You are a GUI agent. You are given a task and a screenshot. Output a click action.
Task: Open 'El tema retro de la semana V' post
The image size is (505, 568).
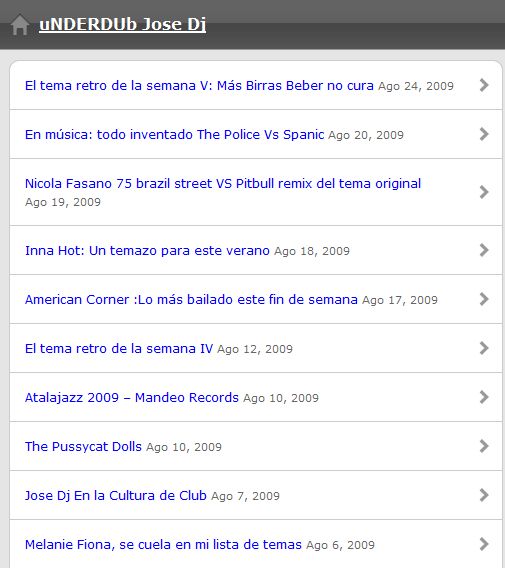199,85
